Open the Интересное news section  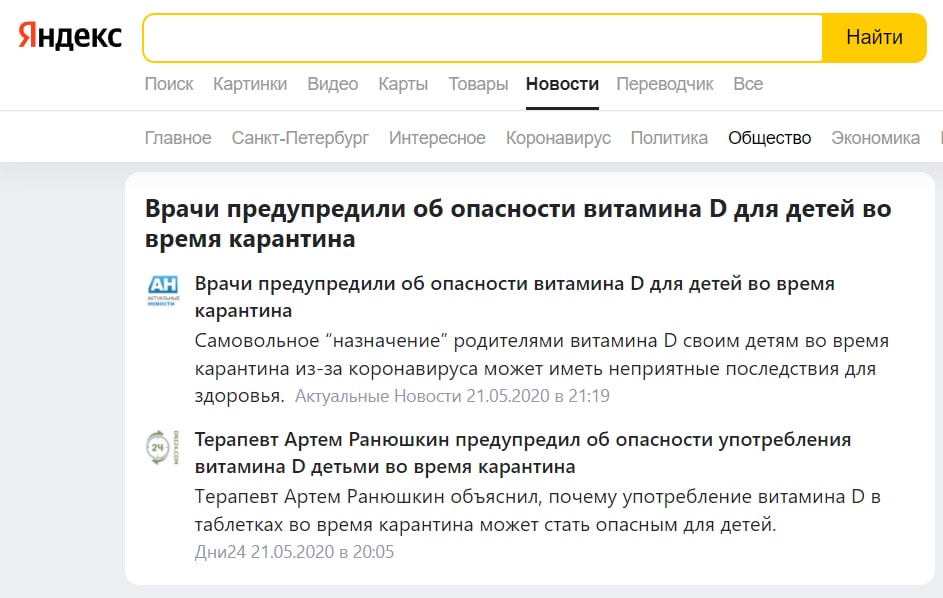pyautogui.click(x=437, y=138)
